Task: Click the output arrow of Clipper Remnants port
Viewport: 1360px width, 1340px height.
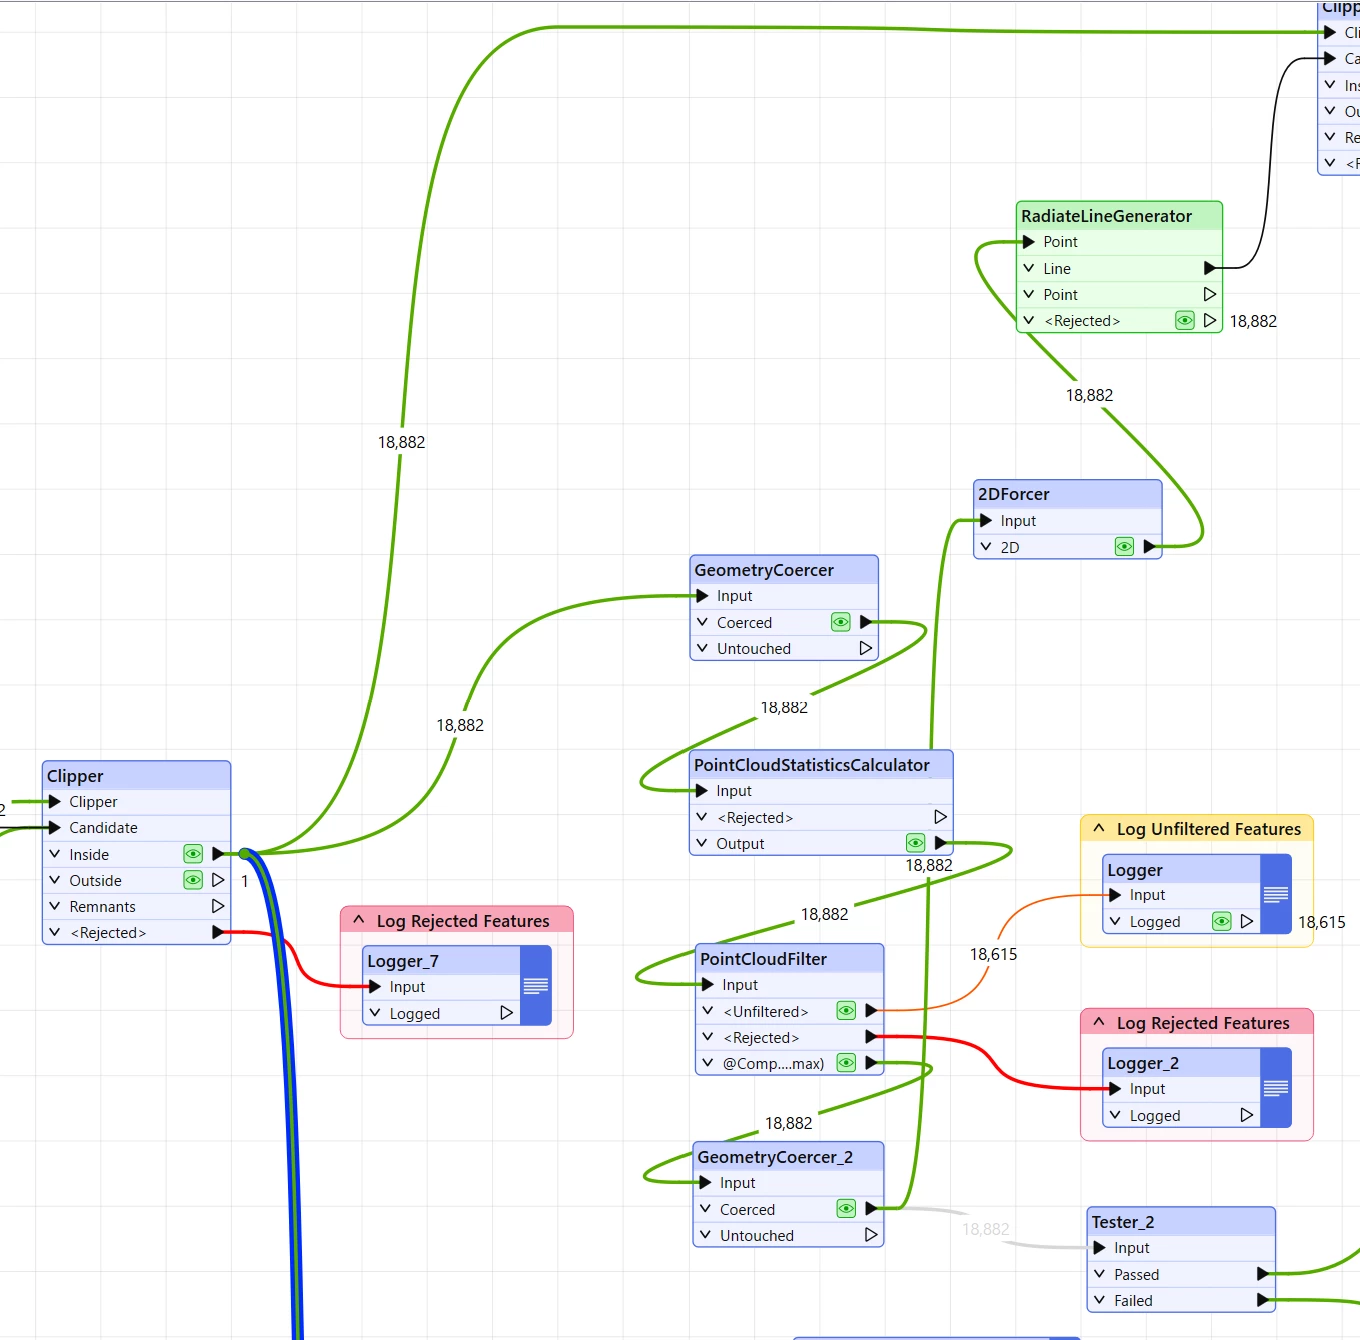Action: [218, 906]
